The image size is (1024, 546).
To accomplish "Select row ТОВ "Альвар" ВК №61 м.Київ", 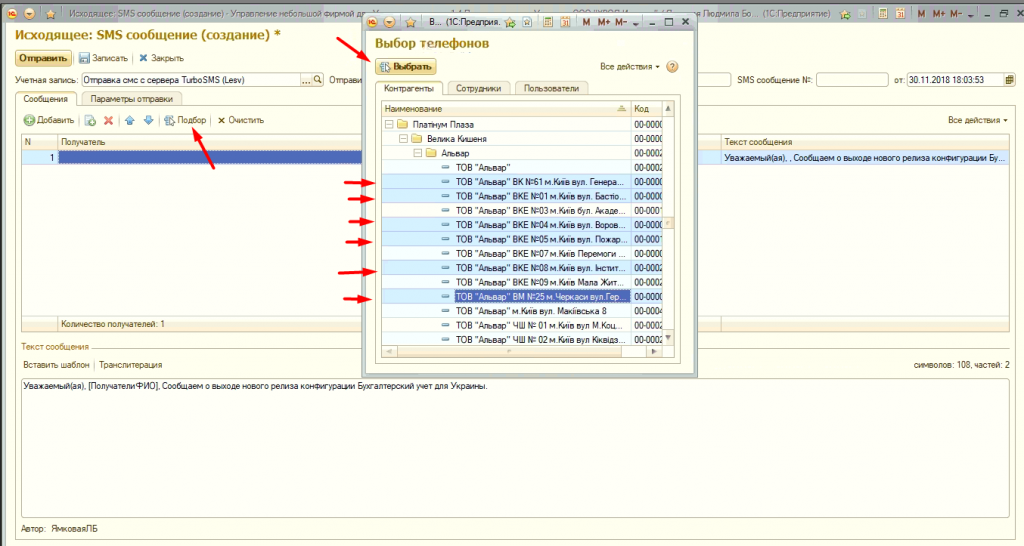I will pyautogui.click(x=522, y=182).
